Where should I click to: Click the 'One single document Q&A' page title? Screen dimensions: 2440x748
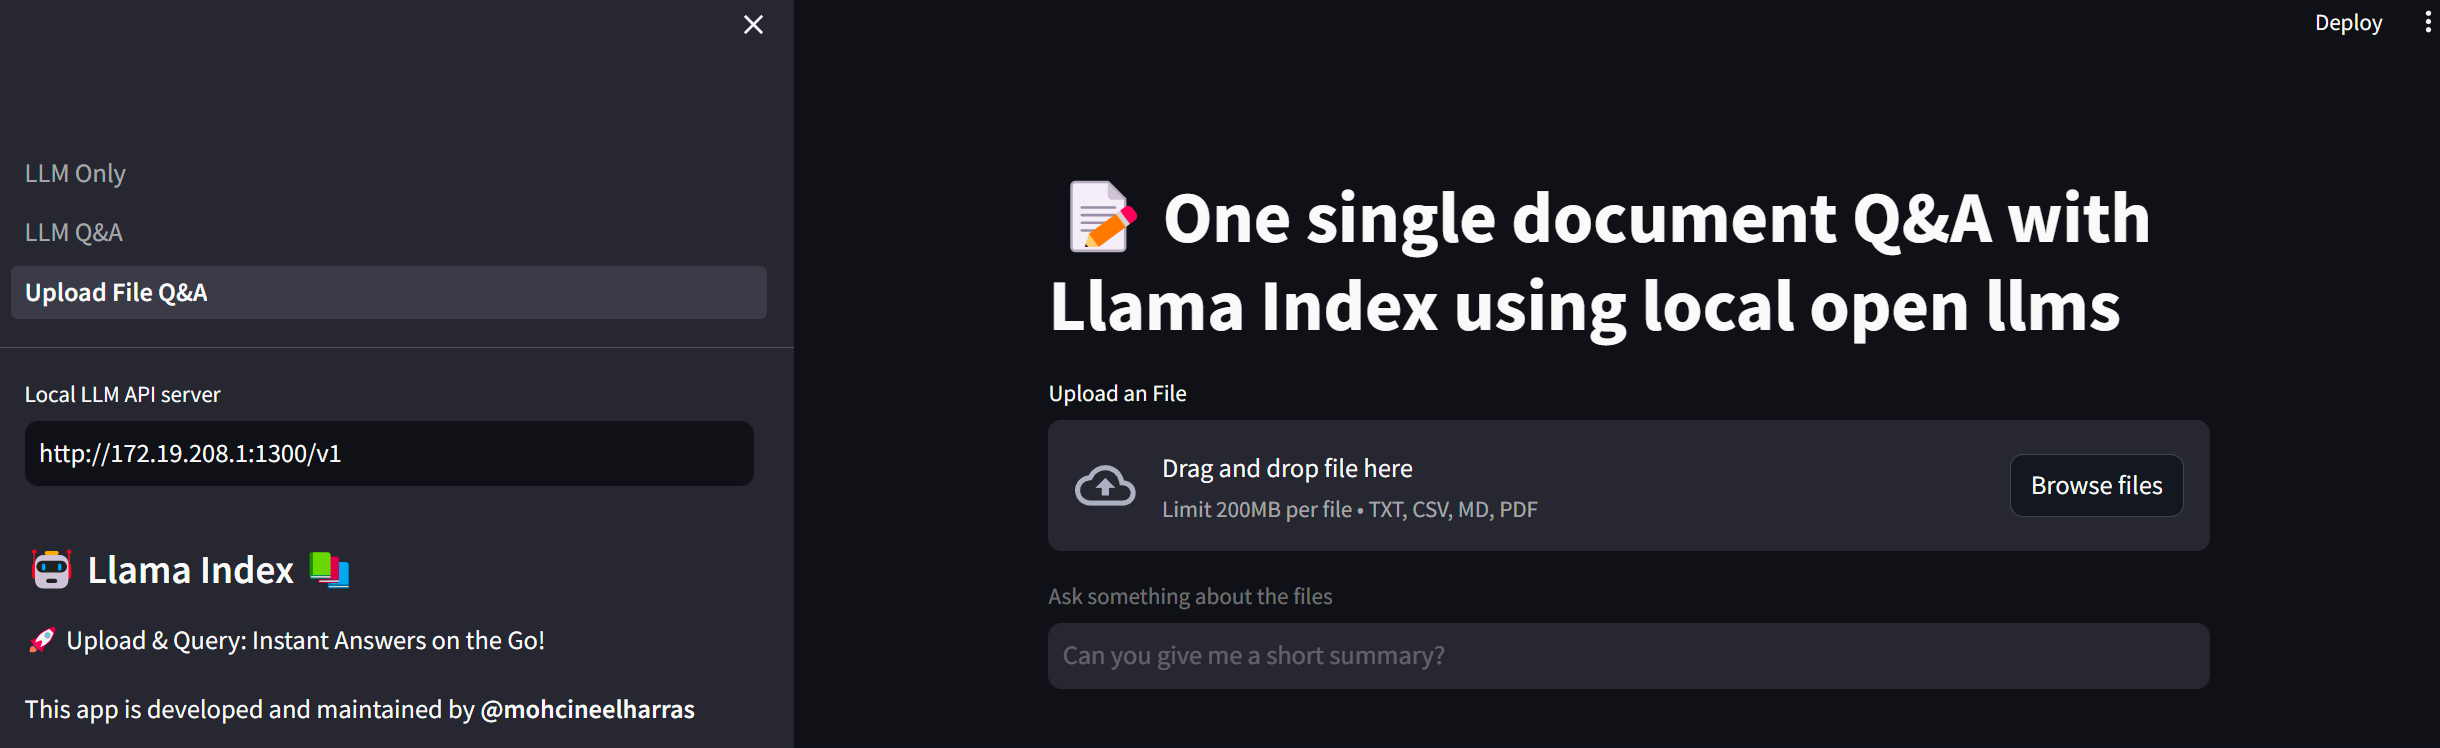(x=1600, y=262)
